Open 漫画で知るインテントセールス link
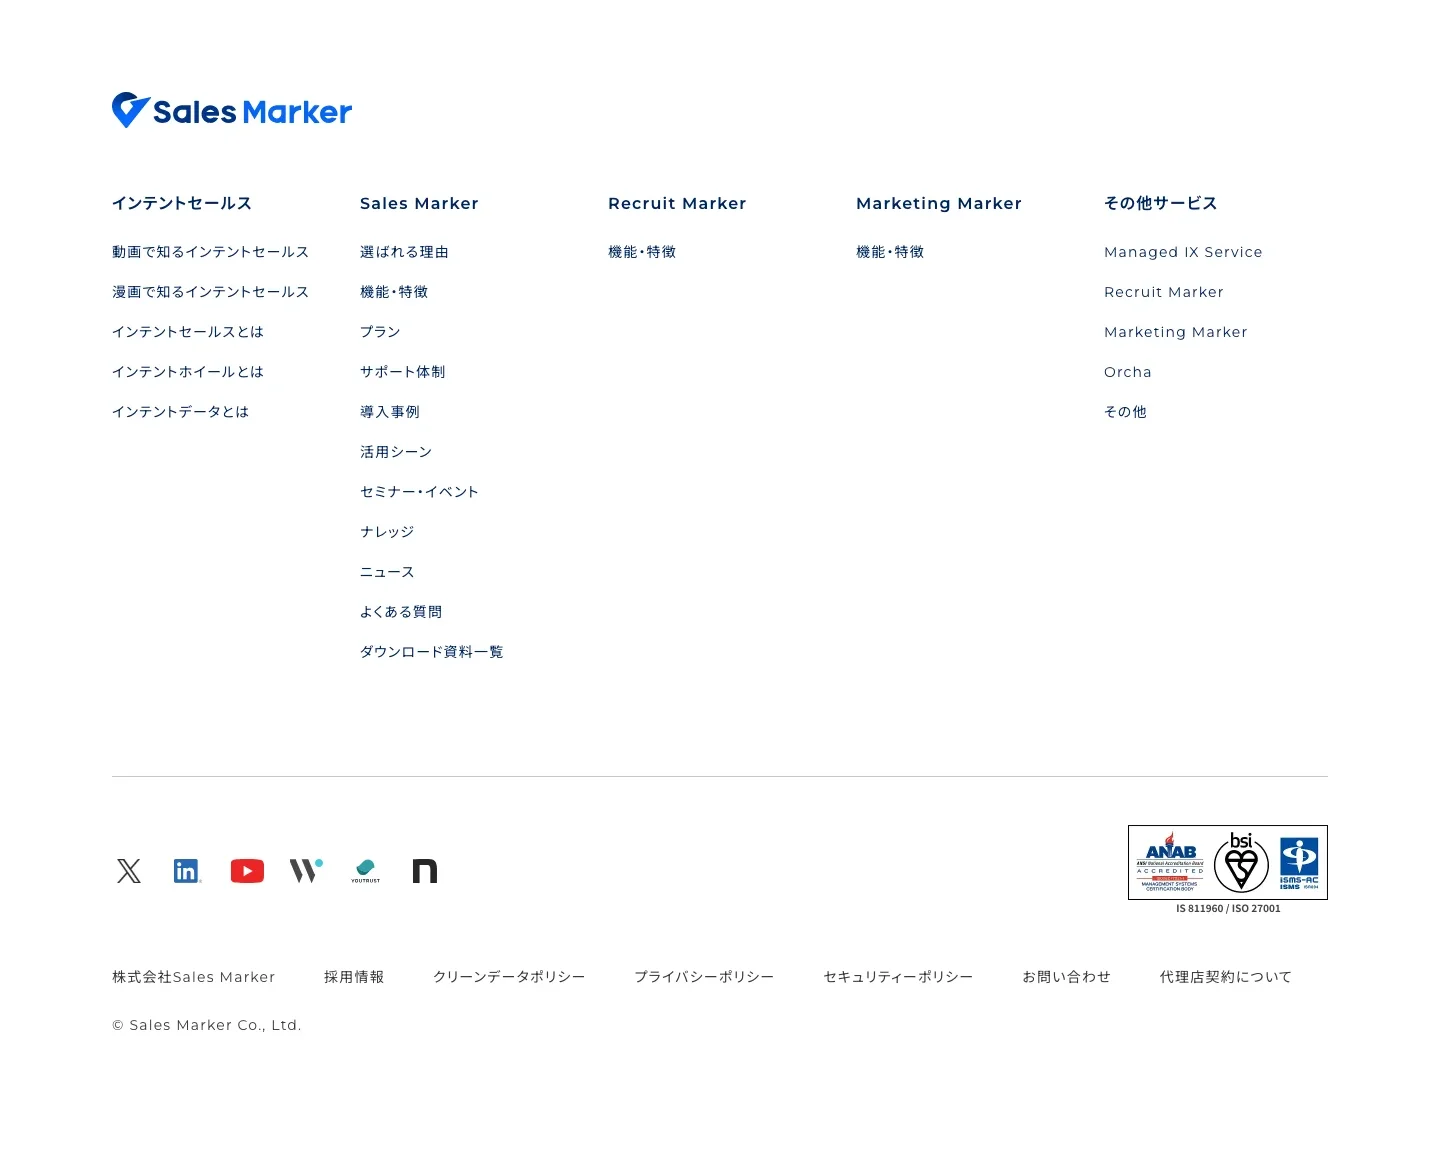The height and width of the screenshot is (1155, 1440). pyautogui.click(x=210, y=292)
